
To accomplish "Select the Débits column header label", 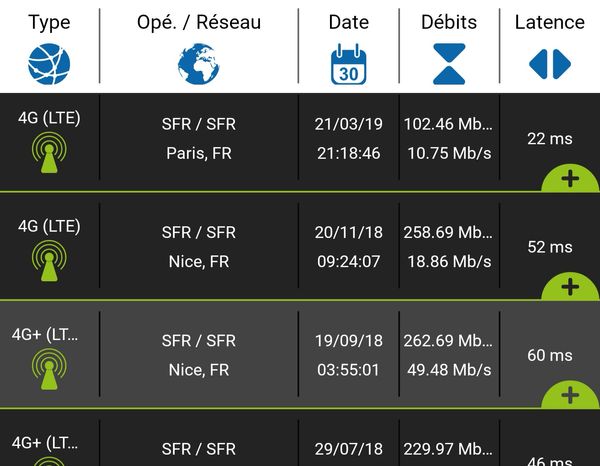I will 449,22.
